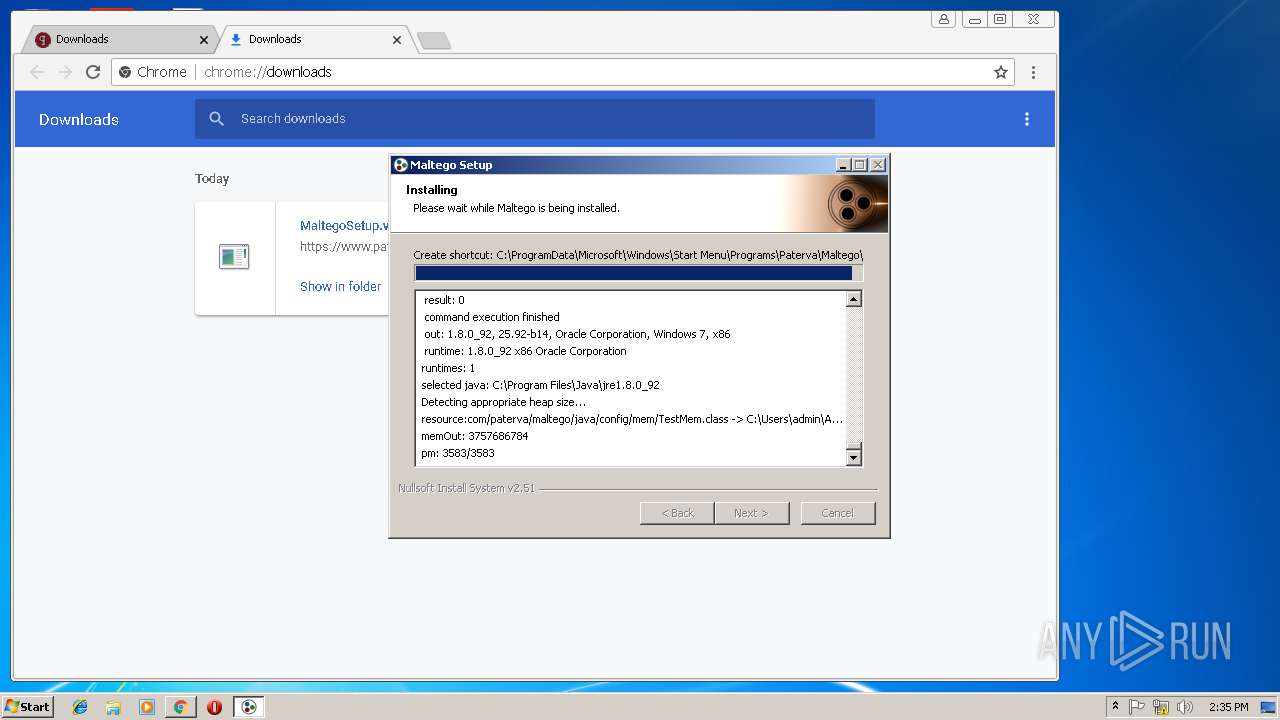1280x720 pixels.
Task: Click the show desktop tray icon
Action: 1269,707
